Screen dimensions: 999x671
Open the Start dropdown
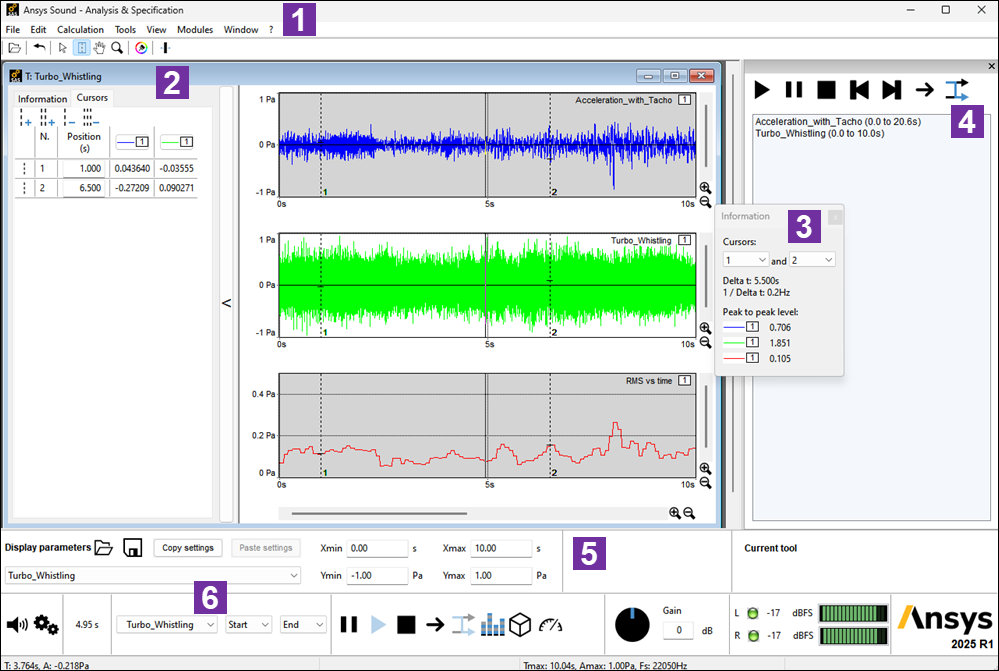tap(248, 624)
